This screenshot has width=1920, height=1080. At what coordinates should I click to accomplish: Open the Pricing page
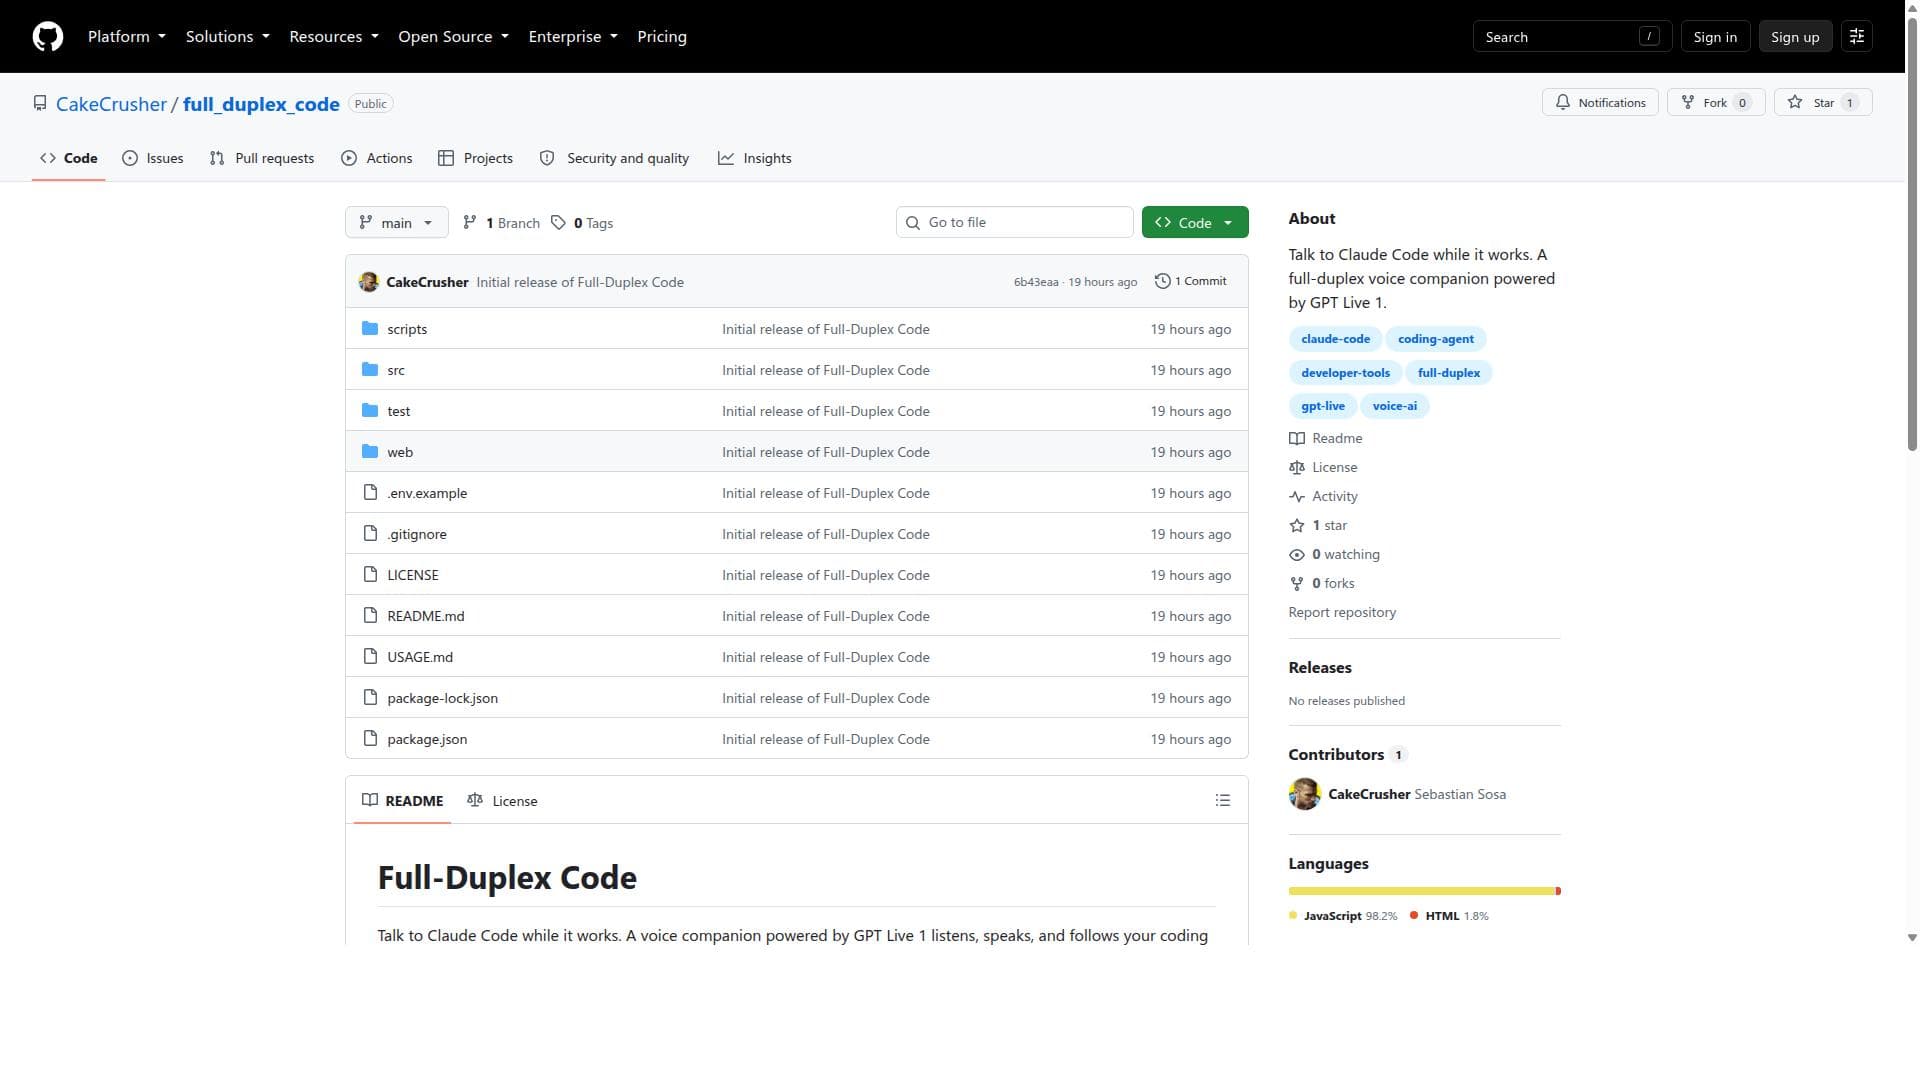coord(662,37)
